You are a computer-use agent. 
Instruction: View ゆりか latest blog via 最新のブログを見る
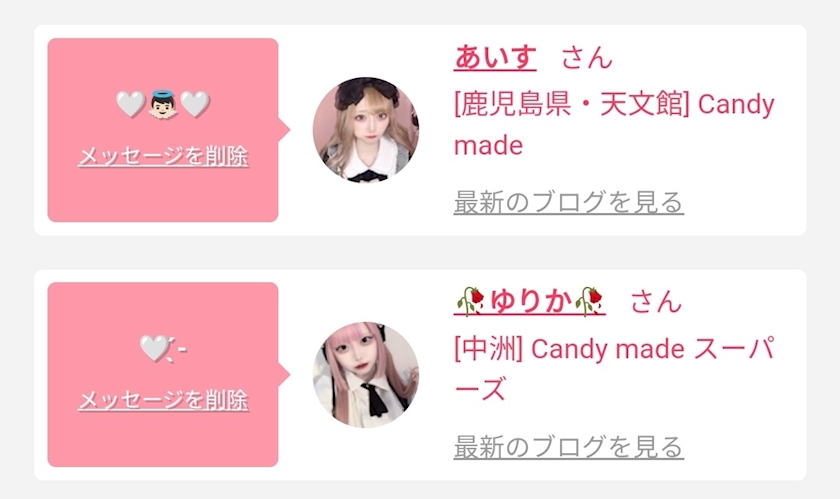click(569, 446)
